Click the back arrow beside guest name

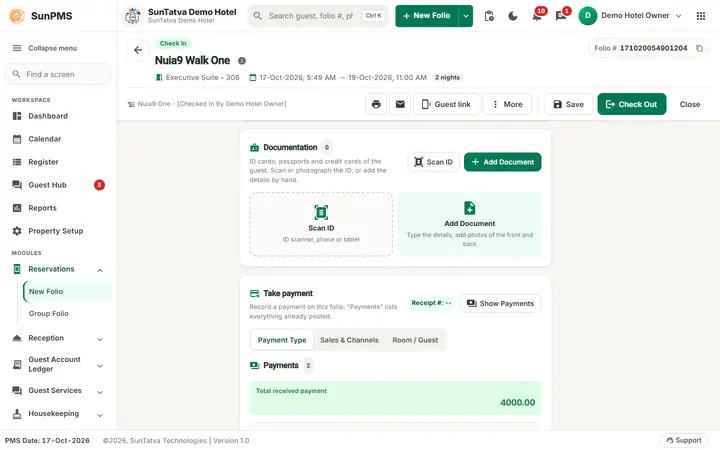coord(138,50)
